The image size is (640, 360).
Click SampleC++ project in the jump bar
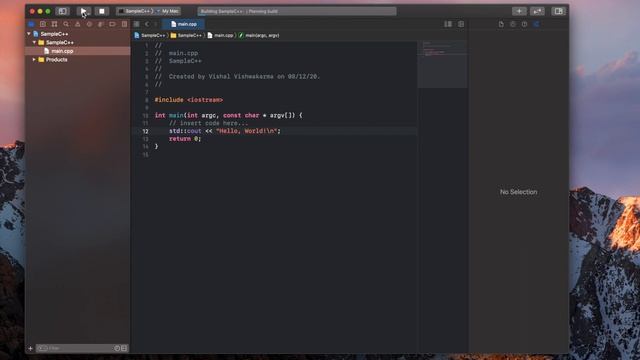click(150, 36)
